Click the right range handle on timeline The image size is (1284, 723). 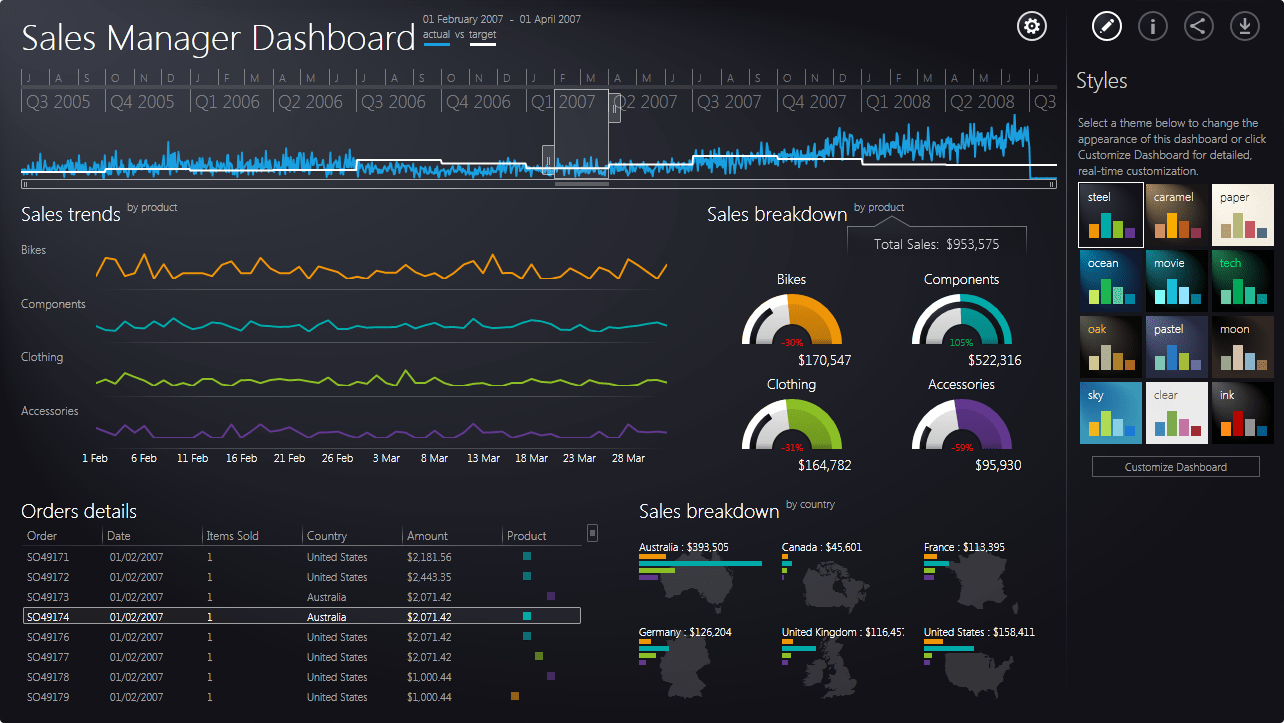click(614, 108)
